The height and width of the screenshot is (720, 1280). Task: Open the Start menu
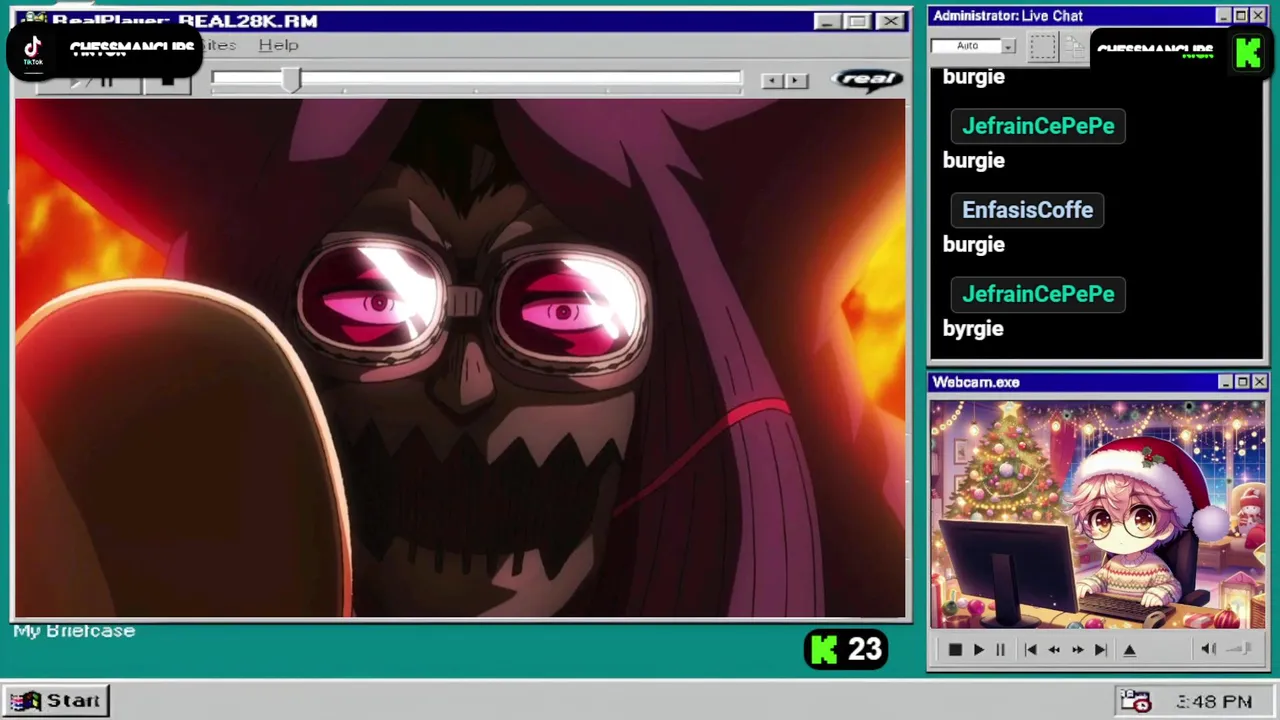coord(55,701)
